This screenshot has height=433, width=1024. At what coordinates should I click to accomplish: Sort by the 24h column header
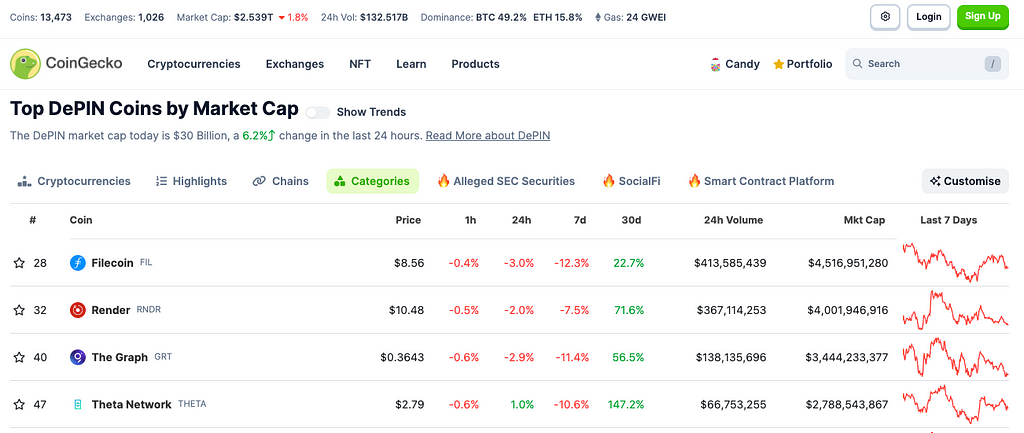pos(521,220)
